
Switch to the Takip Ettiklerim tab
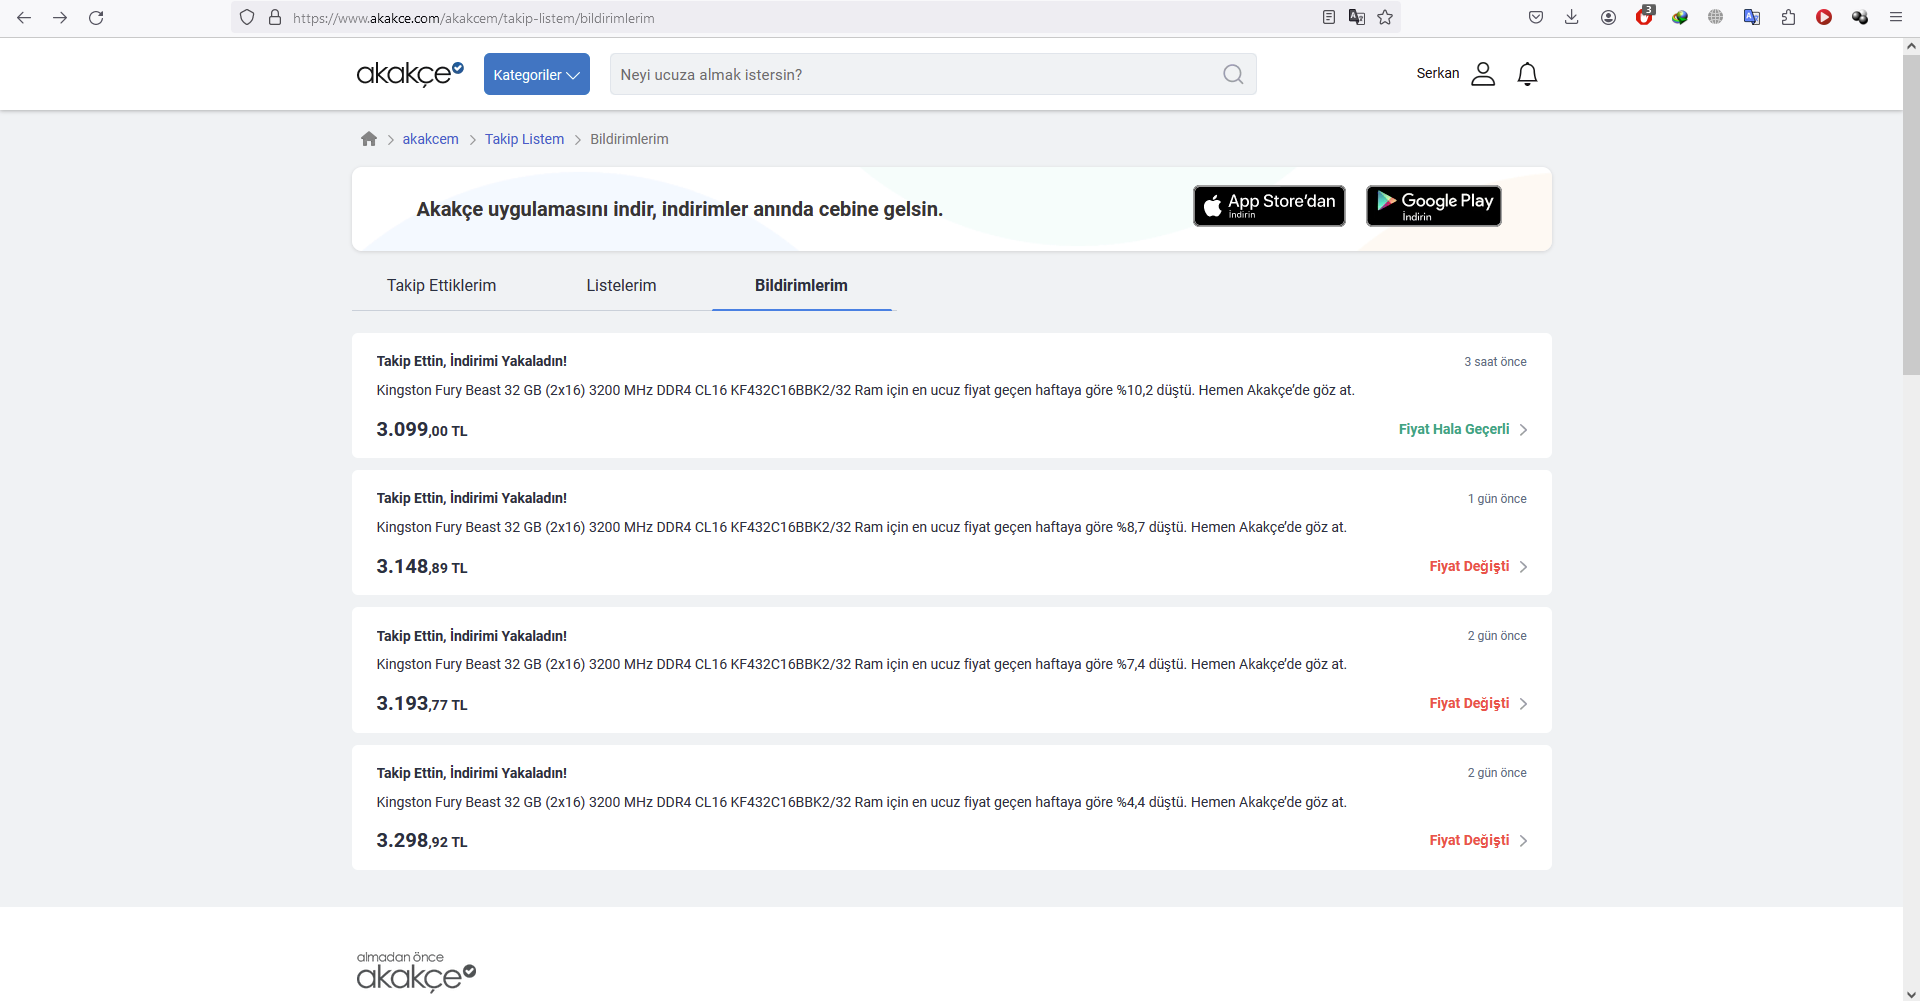coord(441,285)
